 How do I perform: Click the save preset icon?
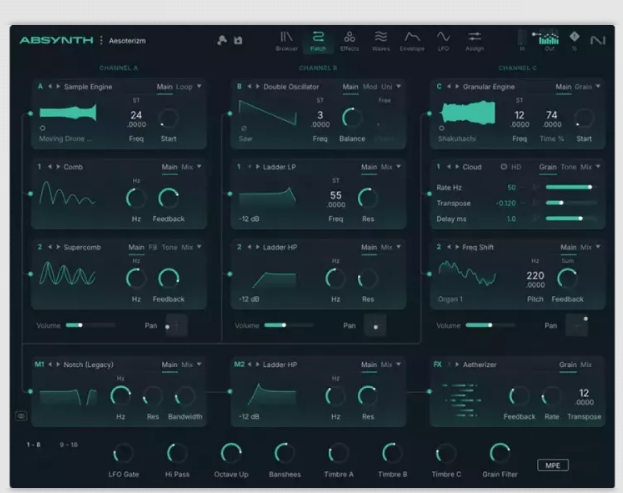coord(238,40)
